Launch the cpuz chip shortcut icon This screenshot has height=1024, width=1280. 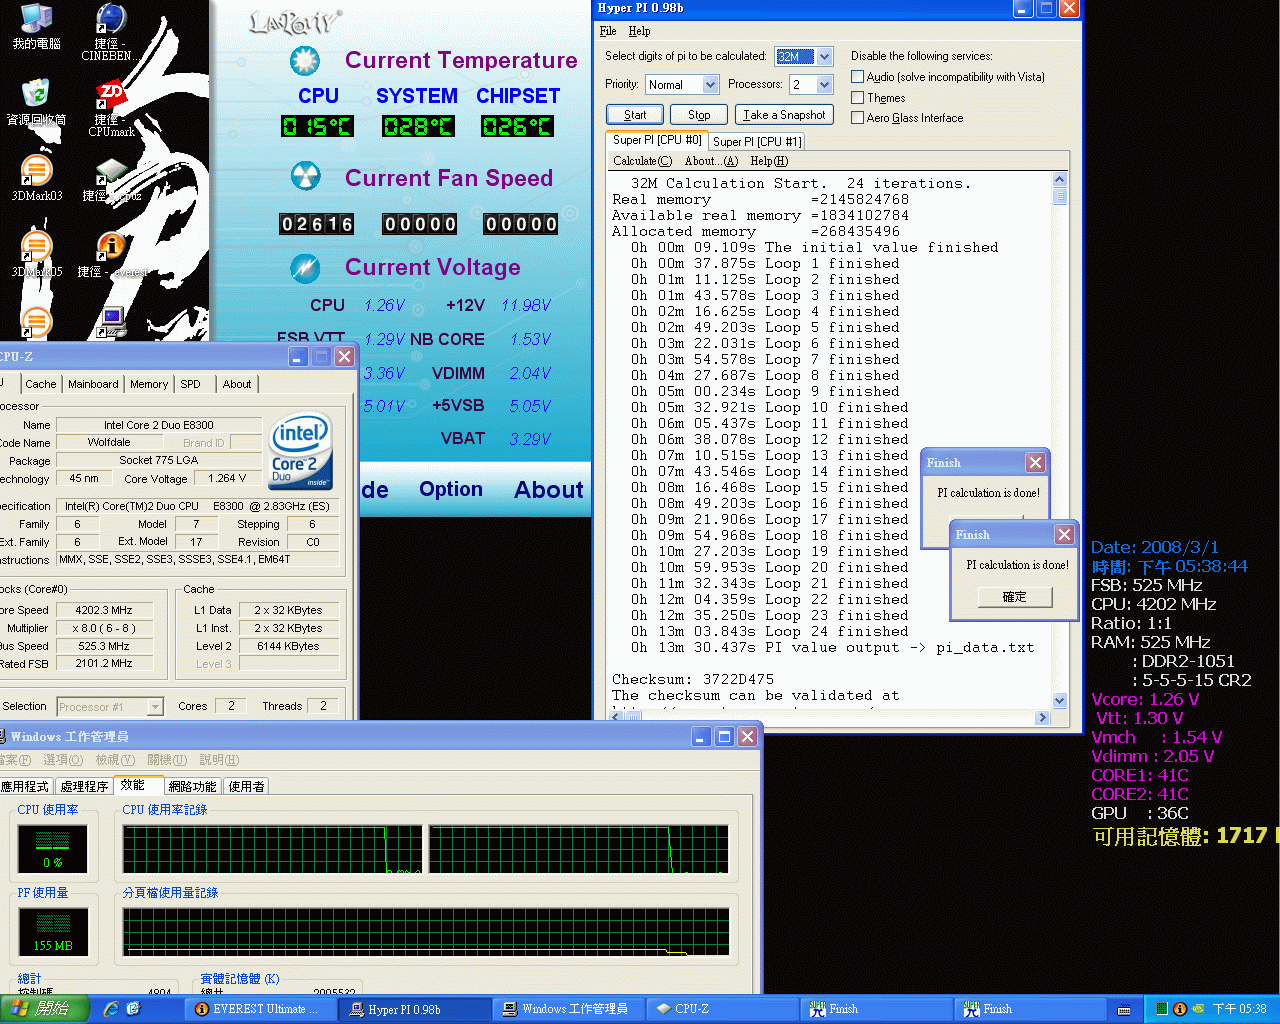coord(111,180)
